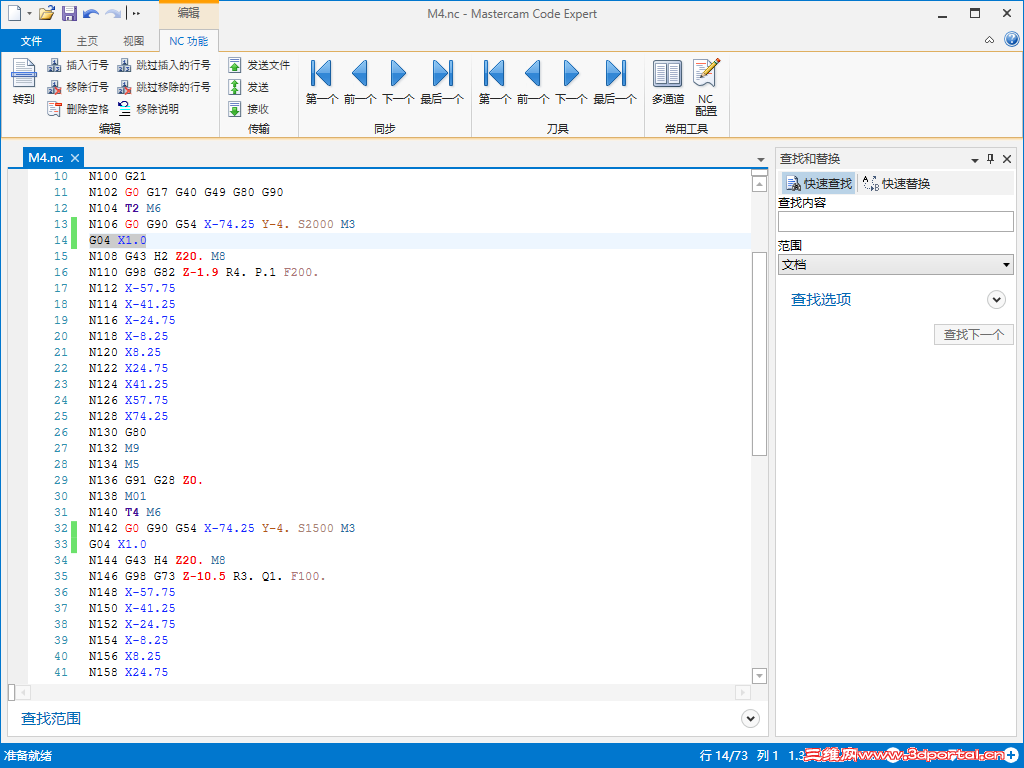Close the 查找和替换 panel

1007,159
